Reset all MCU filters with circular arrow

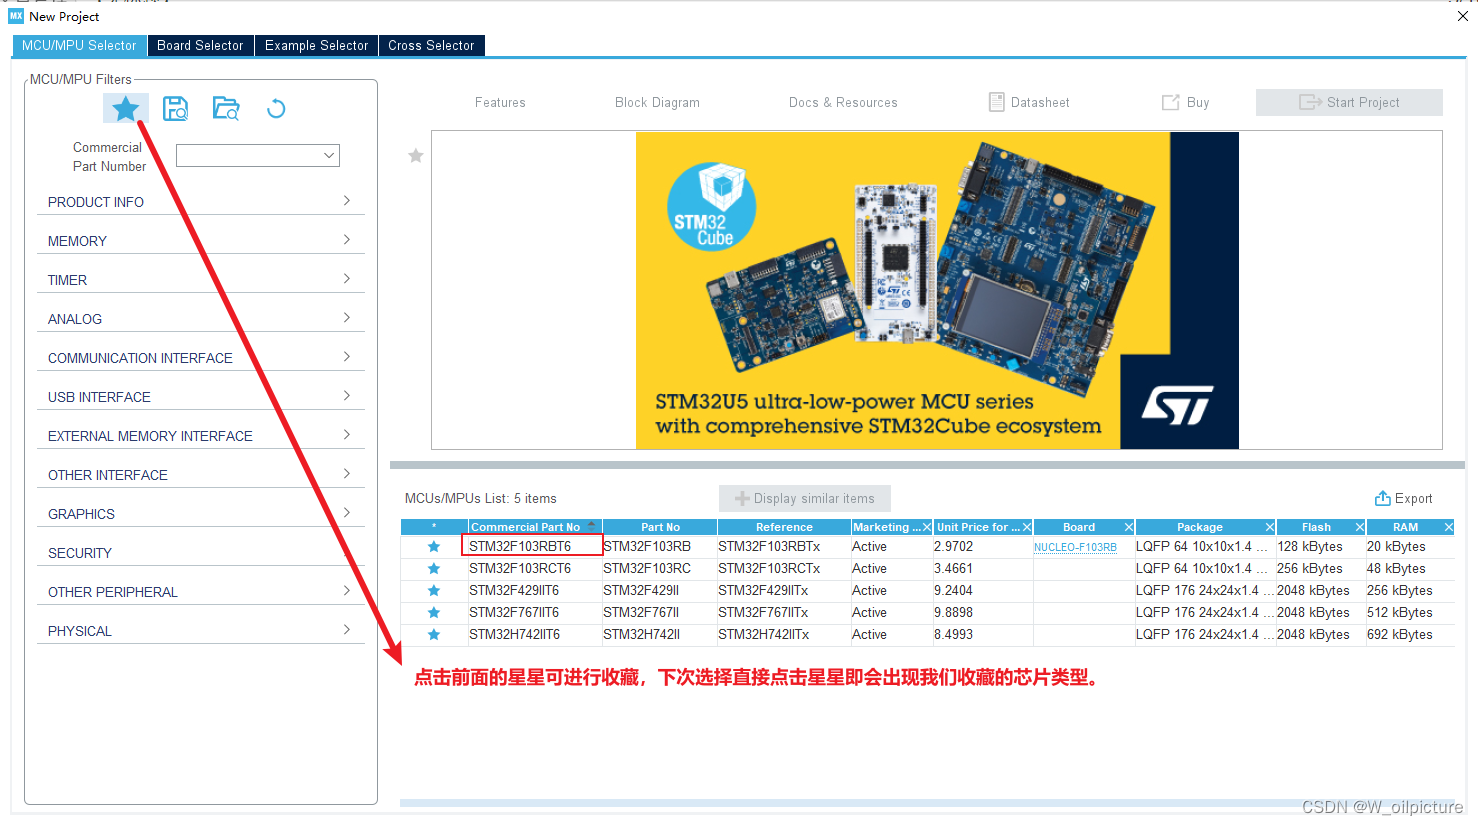click(x=276, y=108)
